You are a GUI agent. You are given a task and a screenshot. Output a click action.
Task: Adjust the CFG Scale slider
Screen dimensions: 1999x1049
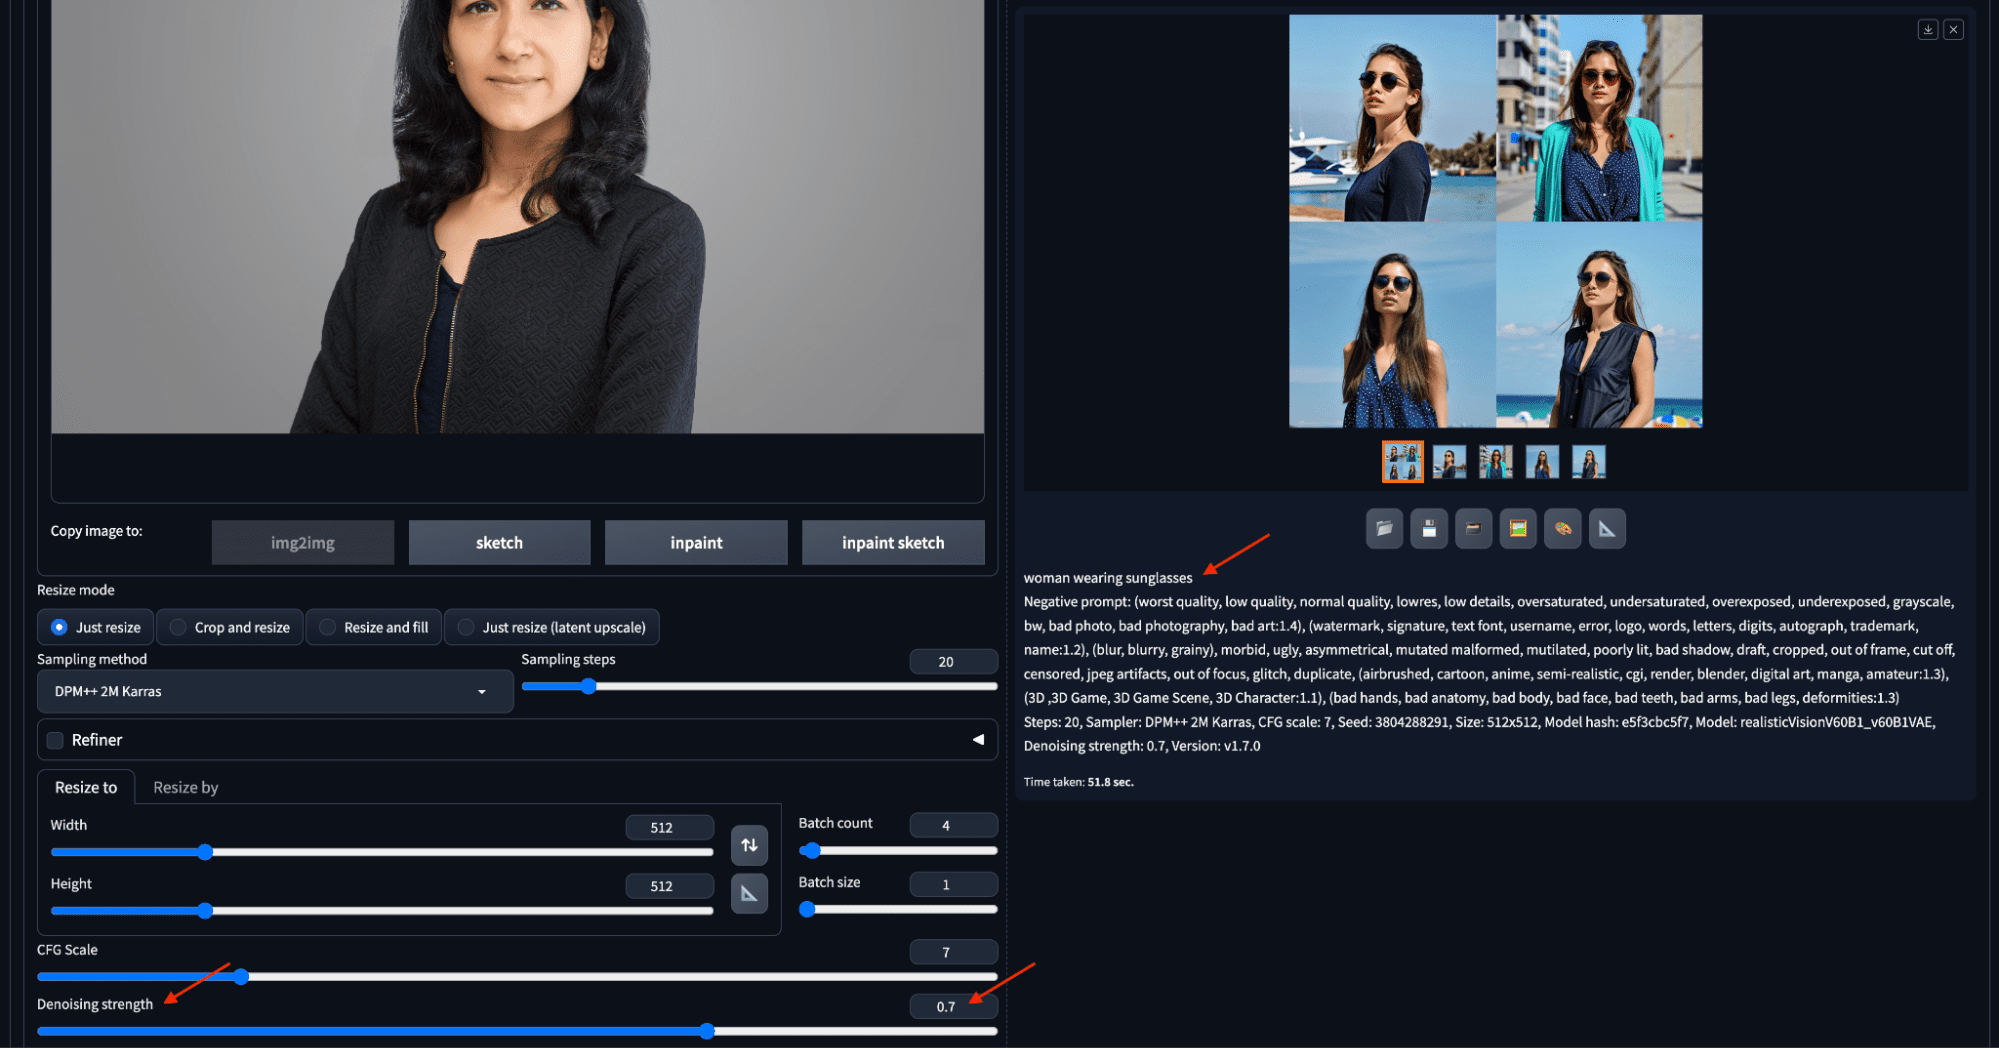pyautogui.click(x=517, y=977)
